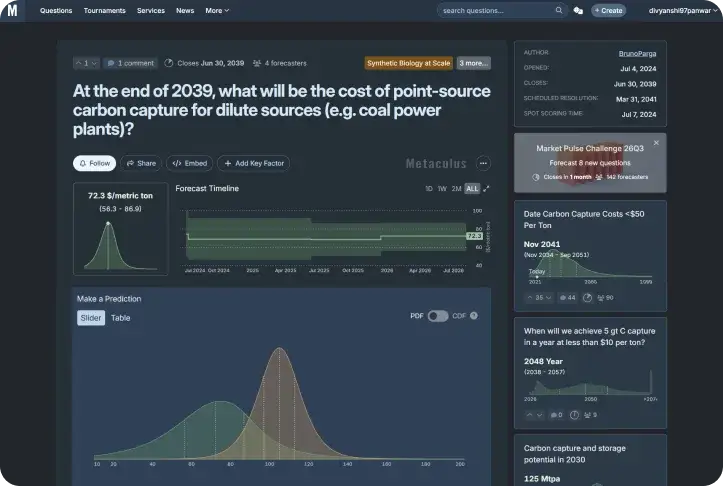Viewport: 723px width, 486px height.
Task: Focus the search questions input field
Action: pos(497,11)
